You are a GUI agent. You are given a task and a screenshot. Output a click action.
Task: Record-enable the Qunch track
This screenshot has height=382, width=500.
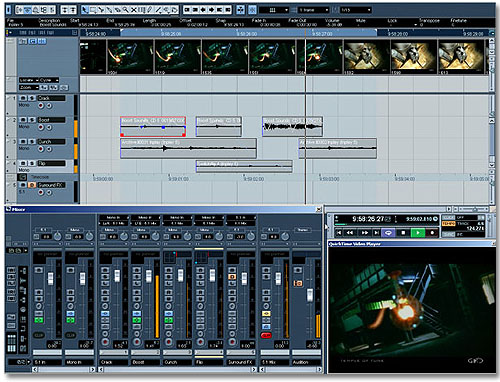coord(41,149)
